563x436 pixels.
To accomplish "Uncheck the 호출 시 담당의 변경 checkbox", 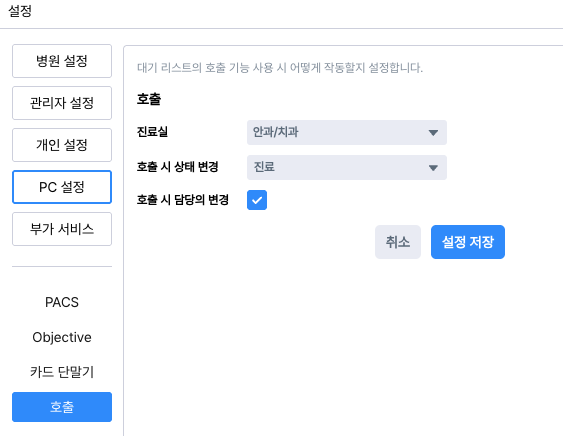I will (257, 200).
